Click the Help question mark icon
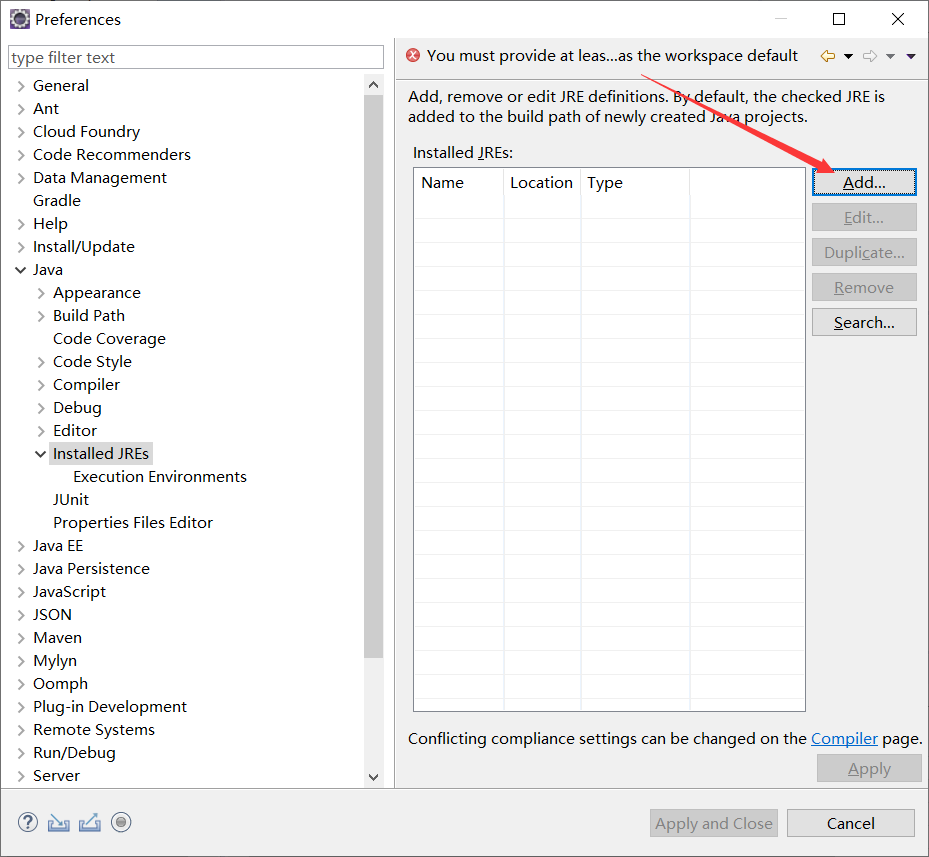 [x=28, y=822]
